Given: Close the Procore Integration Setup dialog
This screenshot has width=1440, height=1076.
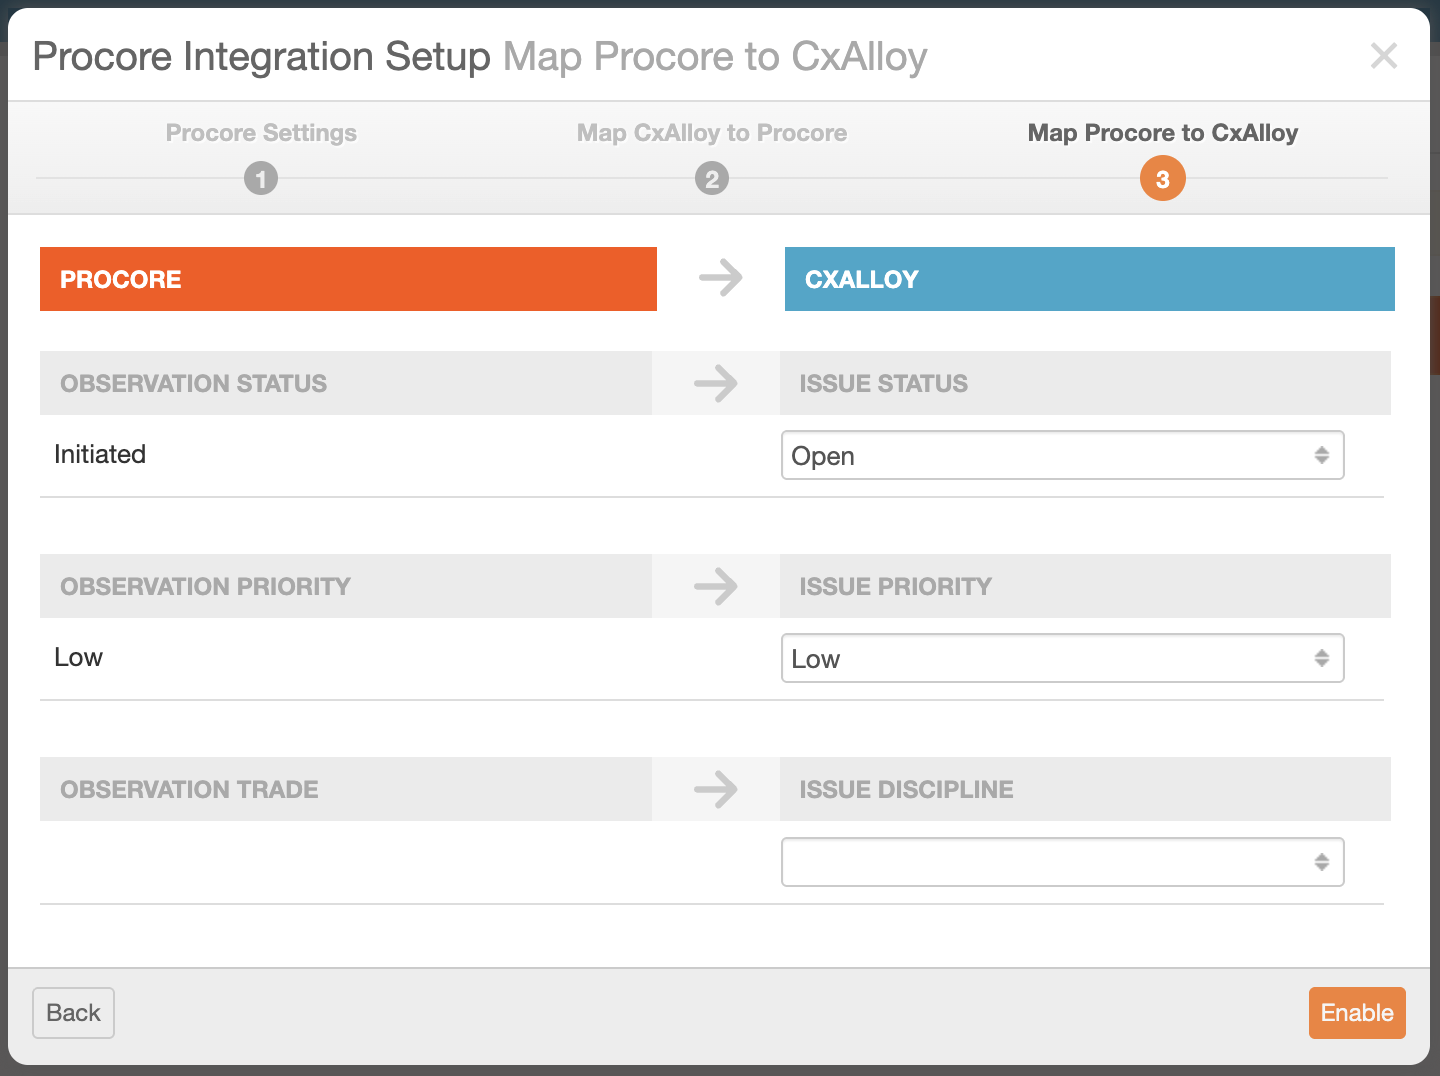Looking at the screenshot, I should (x=1384, y=56).
